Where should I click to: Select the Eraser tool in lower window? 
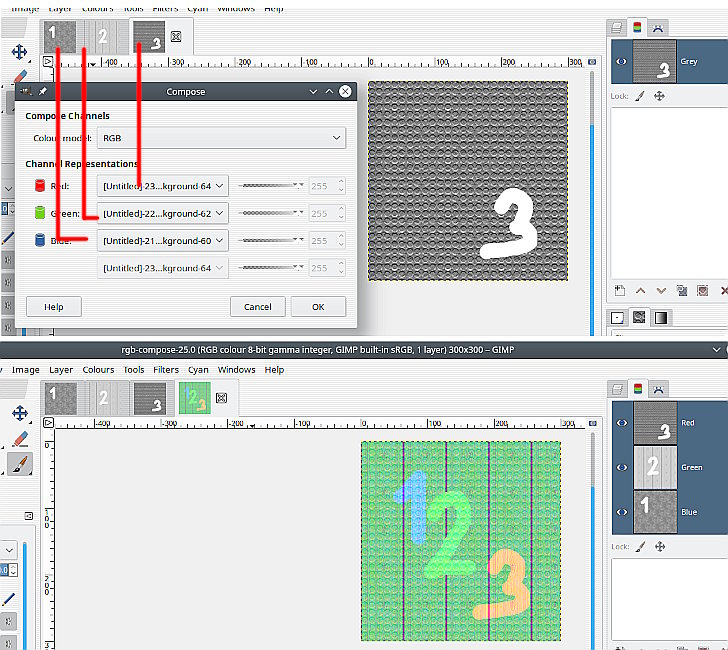click(x=21, y=439)
